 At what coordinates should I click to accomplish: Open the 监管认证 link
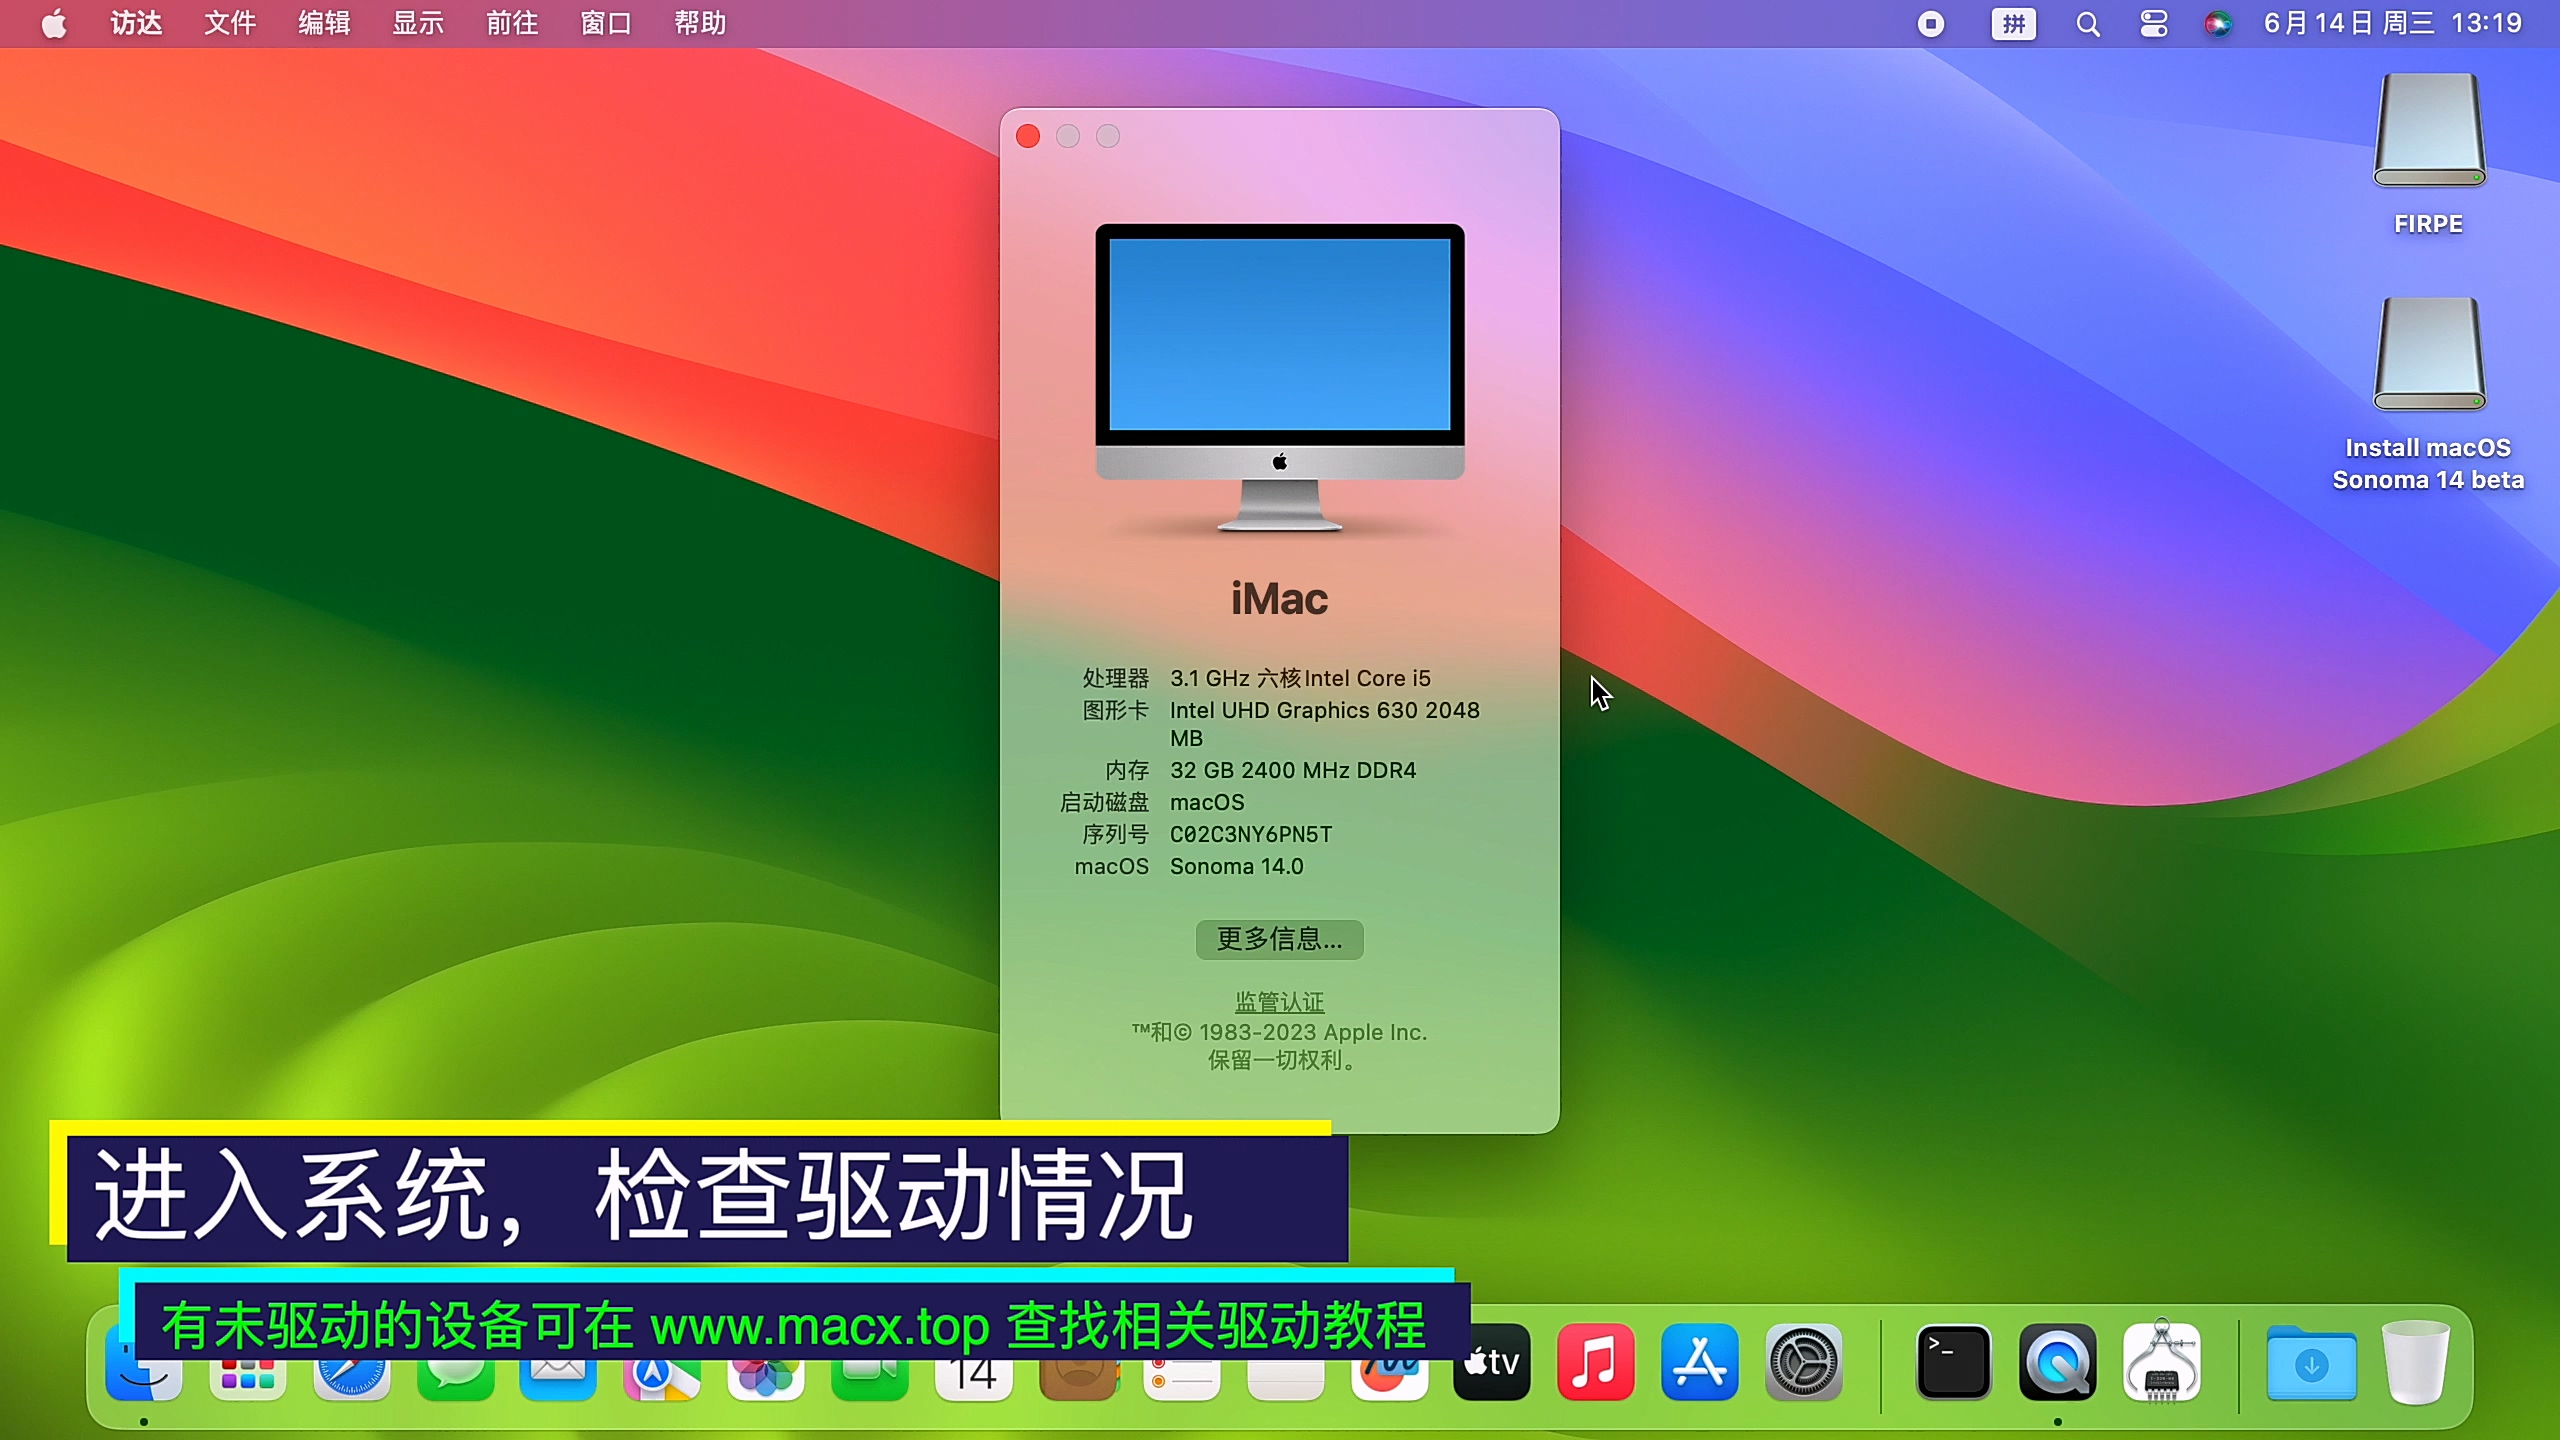1279,1001
